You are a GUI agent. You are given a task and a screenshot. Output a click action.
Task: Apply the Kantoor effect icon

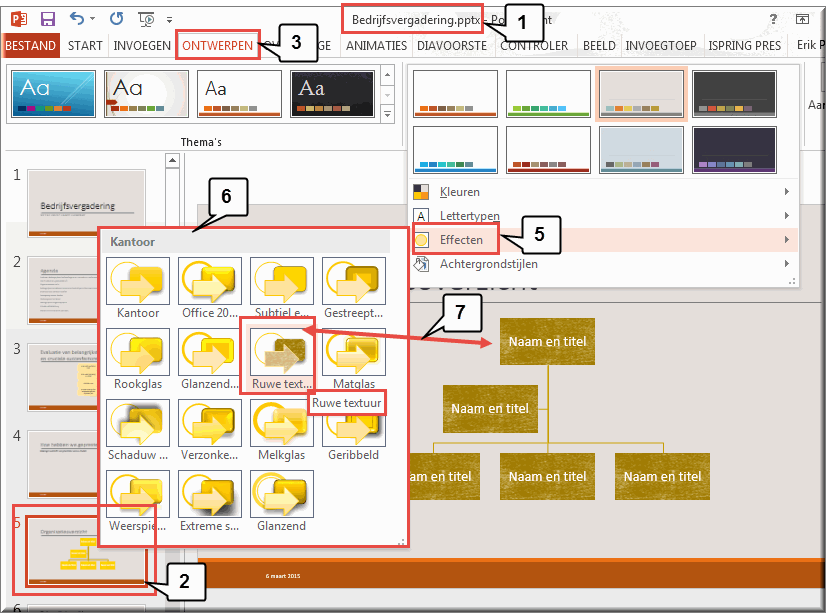click(x=138, y=281)
